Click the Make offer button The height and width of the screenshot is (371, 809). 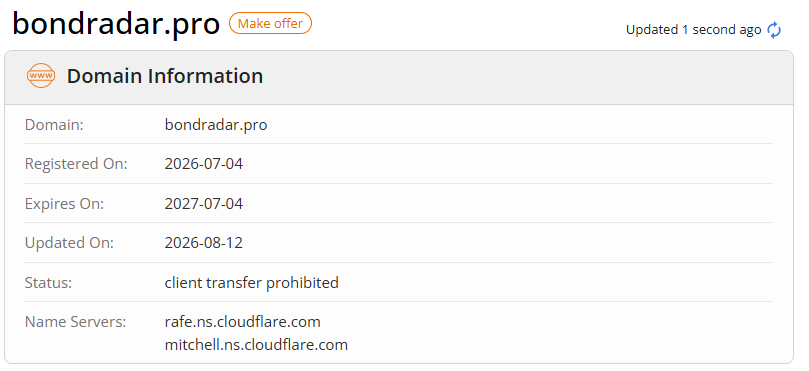270,23
